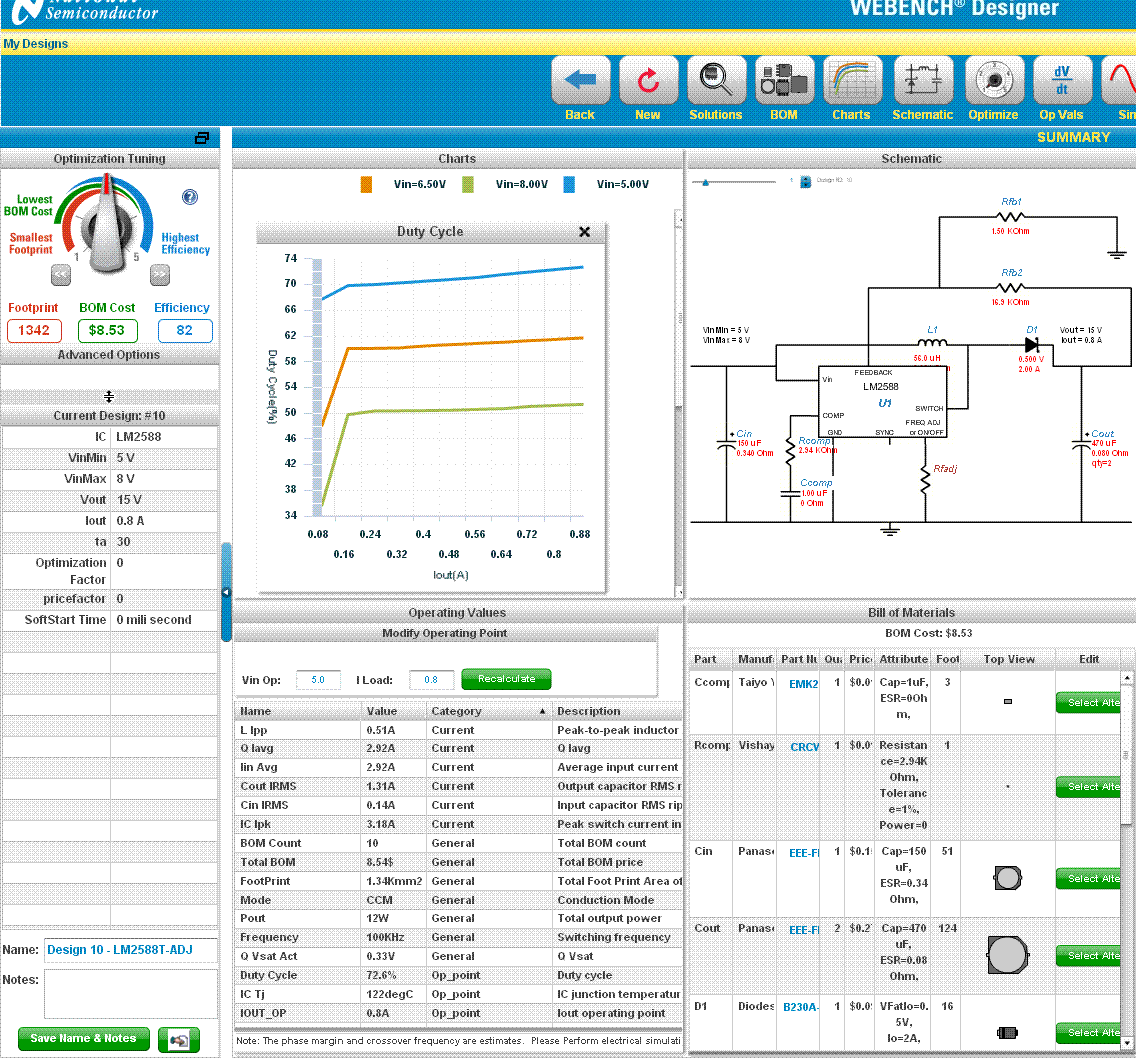
Task: Sort operating values by Value column
Action: [394, 712]
